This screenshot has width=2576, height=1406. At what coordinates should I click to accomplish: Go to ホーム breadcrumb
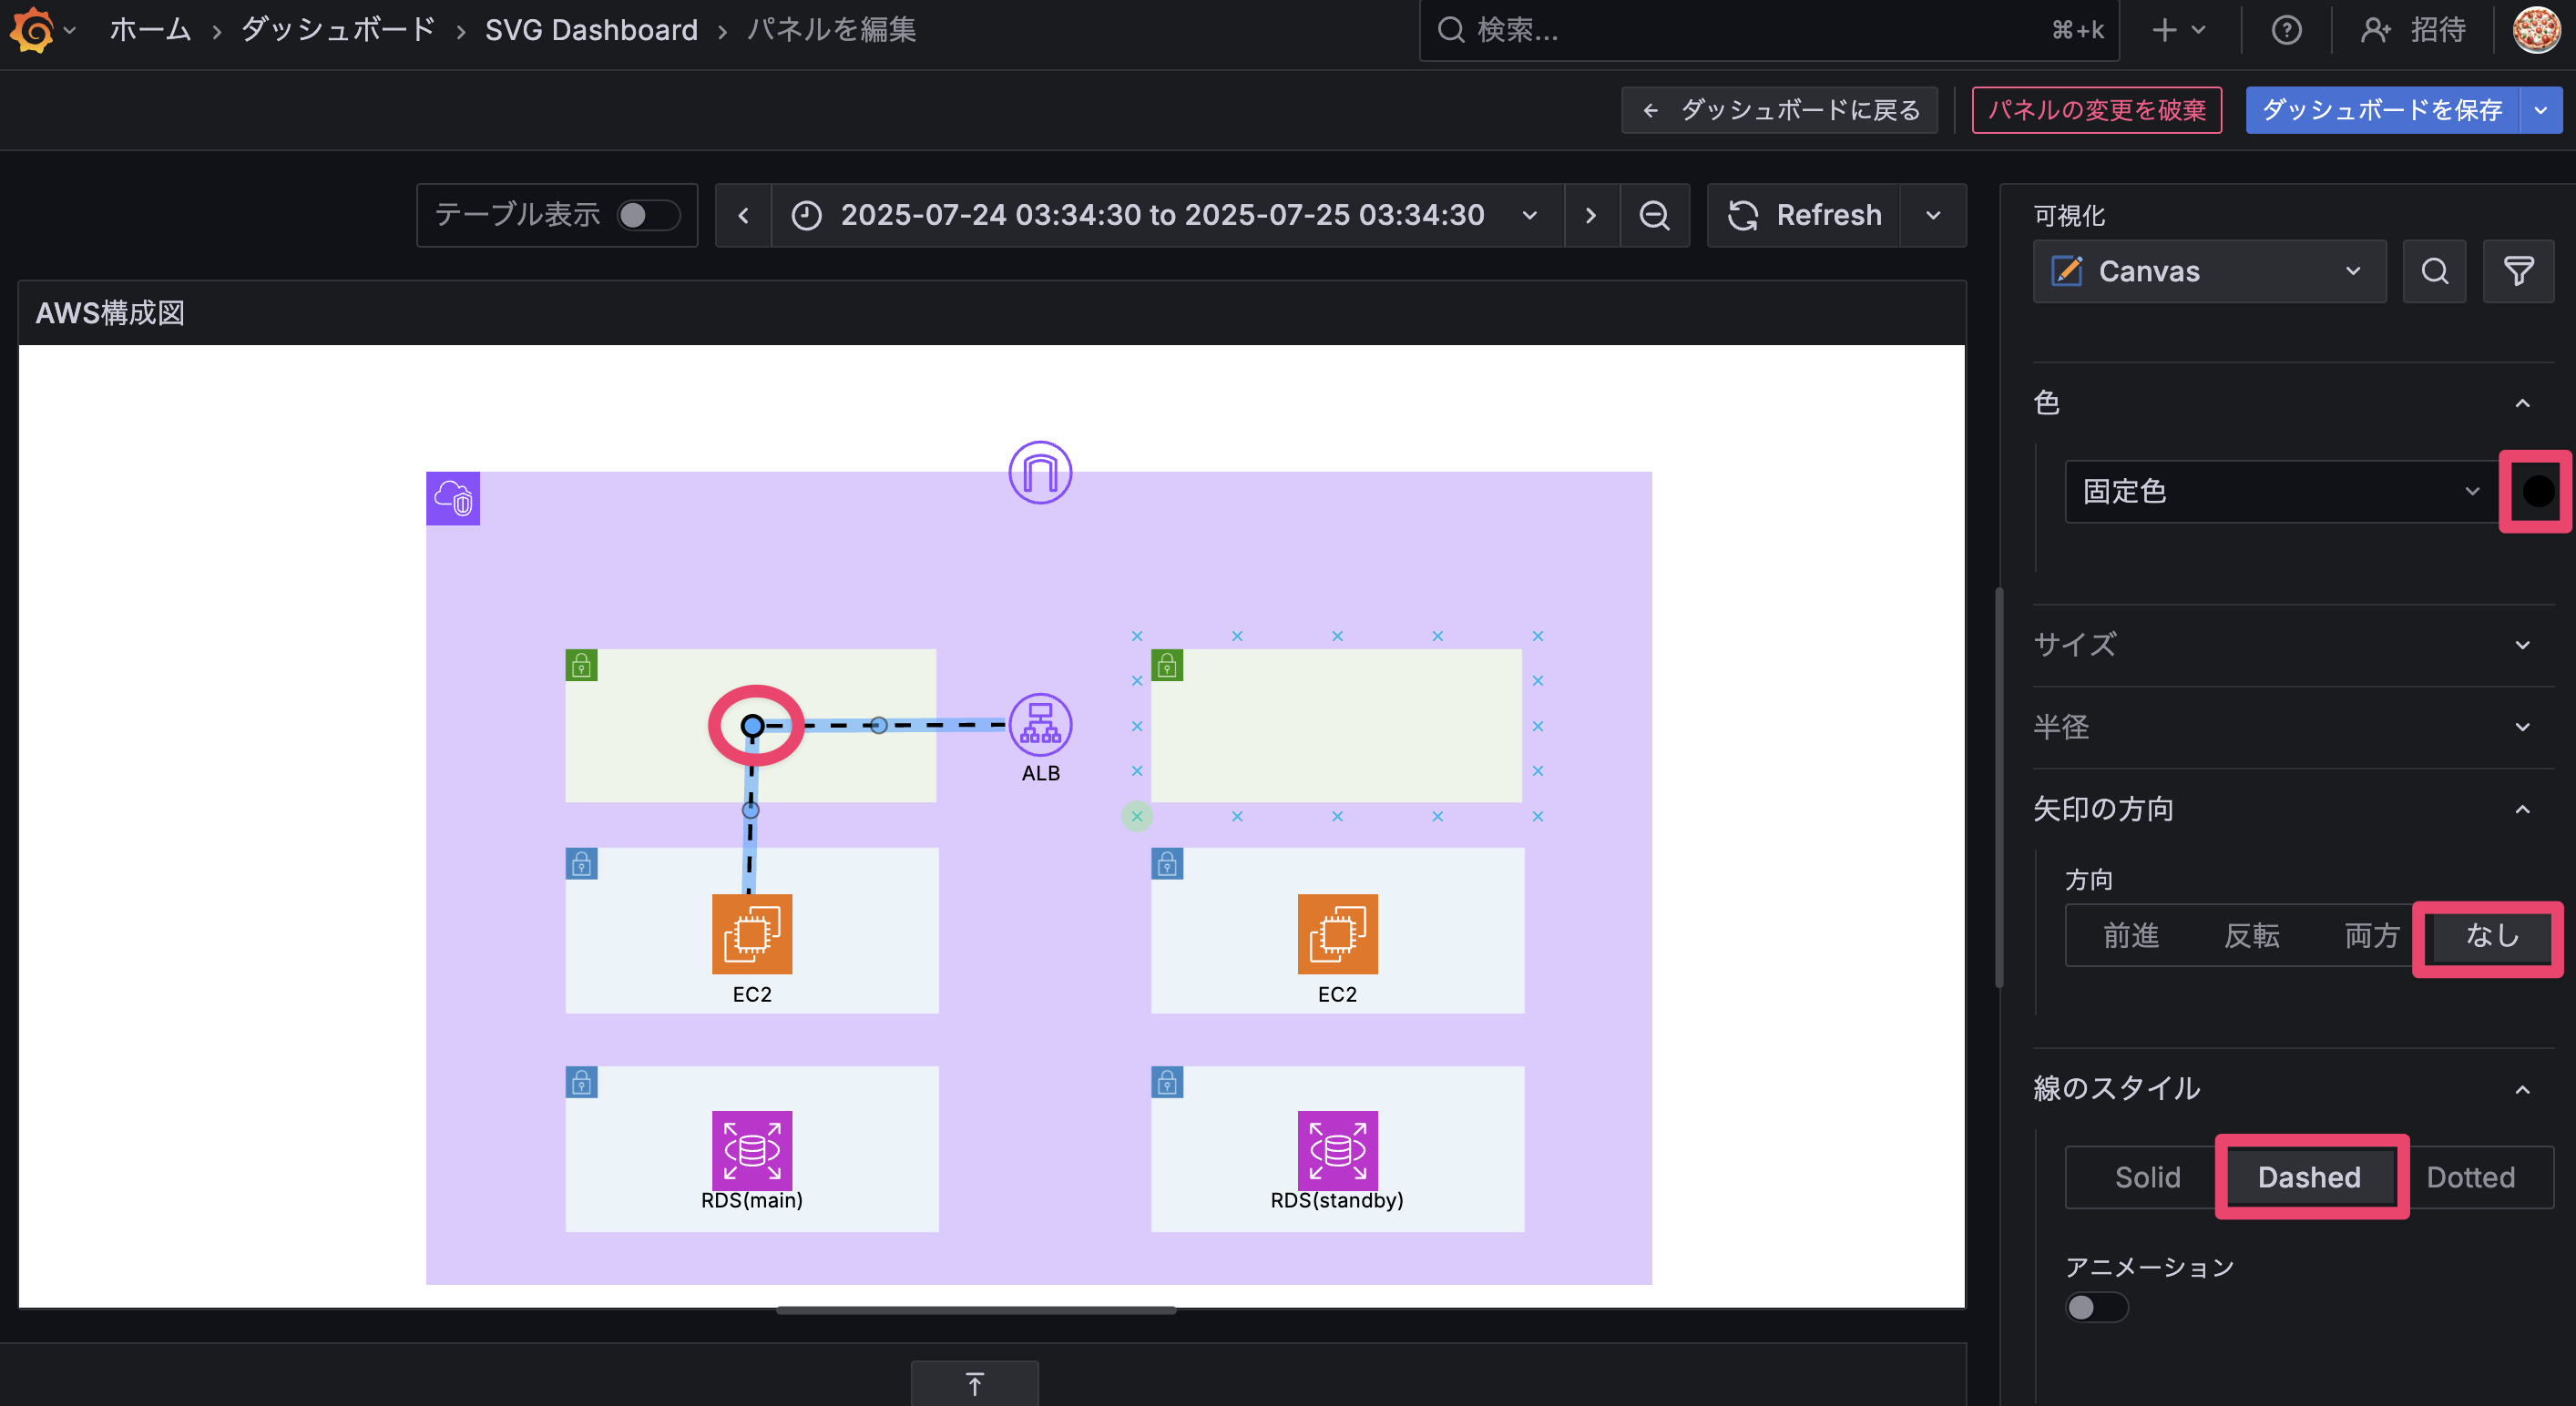pyautogui.click(x=150, y=30)
